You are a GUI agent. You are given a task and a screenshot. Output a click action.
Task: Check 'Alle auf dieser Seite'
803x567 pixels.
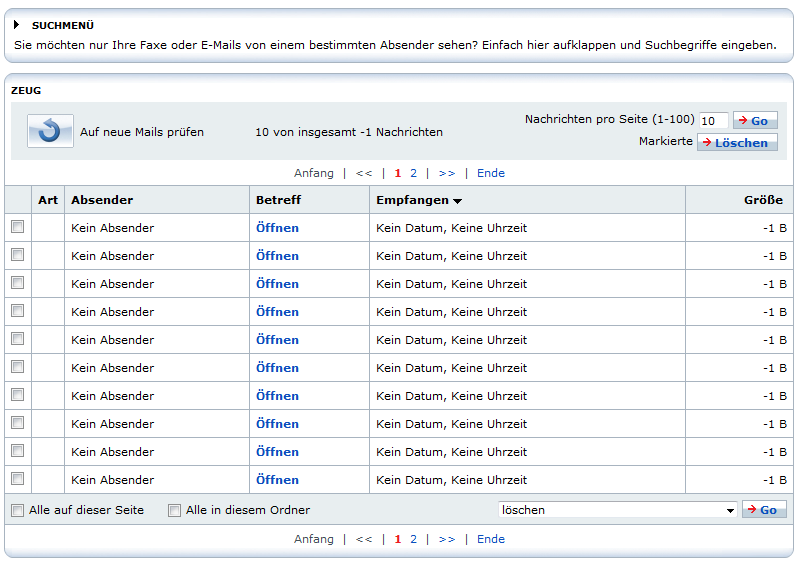coord(18,511)
